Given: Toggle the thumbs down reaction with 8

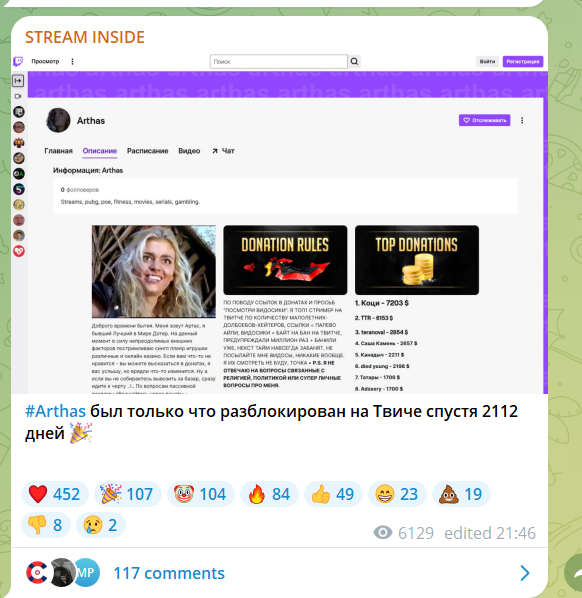Looking at the screenshot, I should [x=46, y=525].
